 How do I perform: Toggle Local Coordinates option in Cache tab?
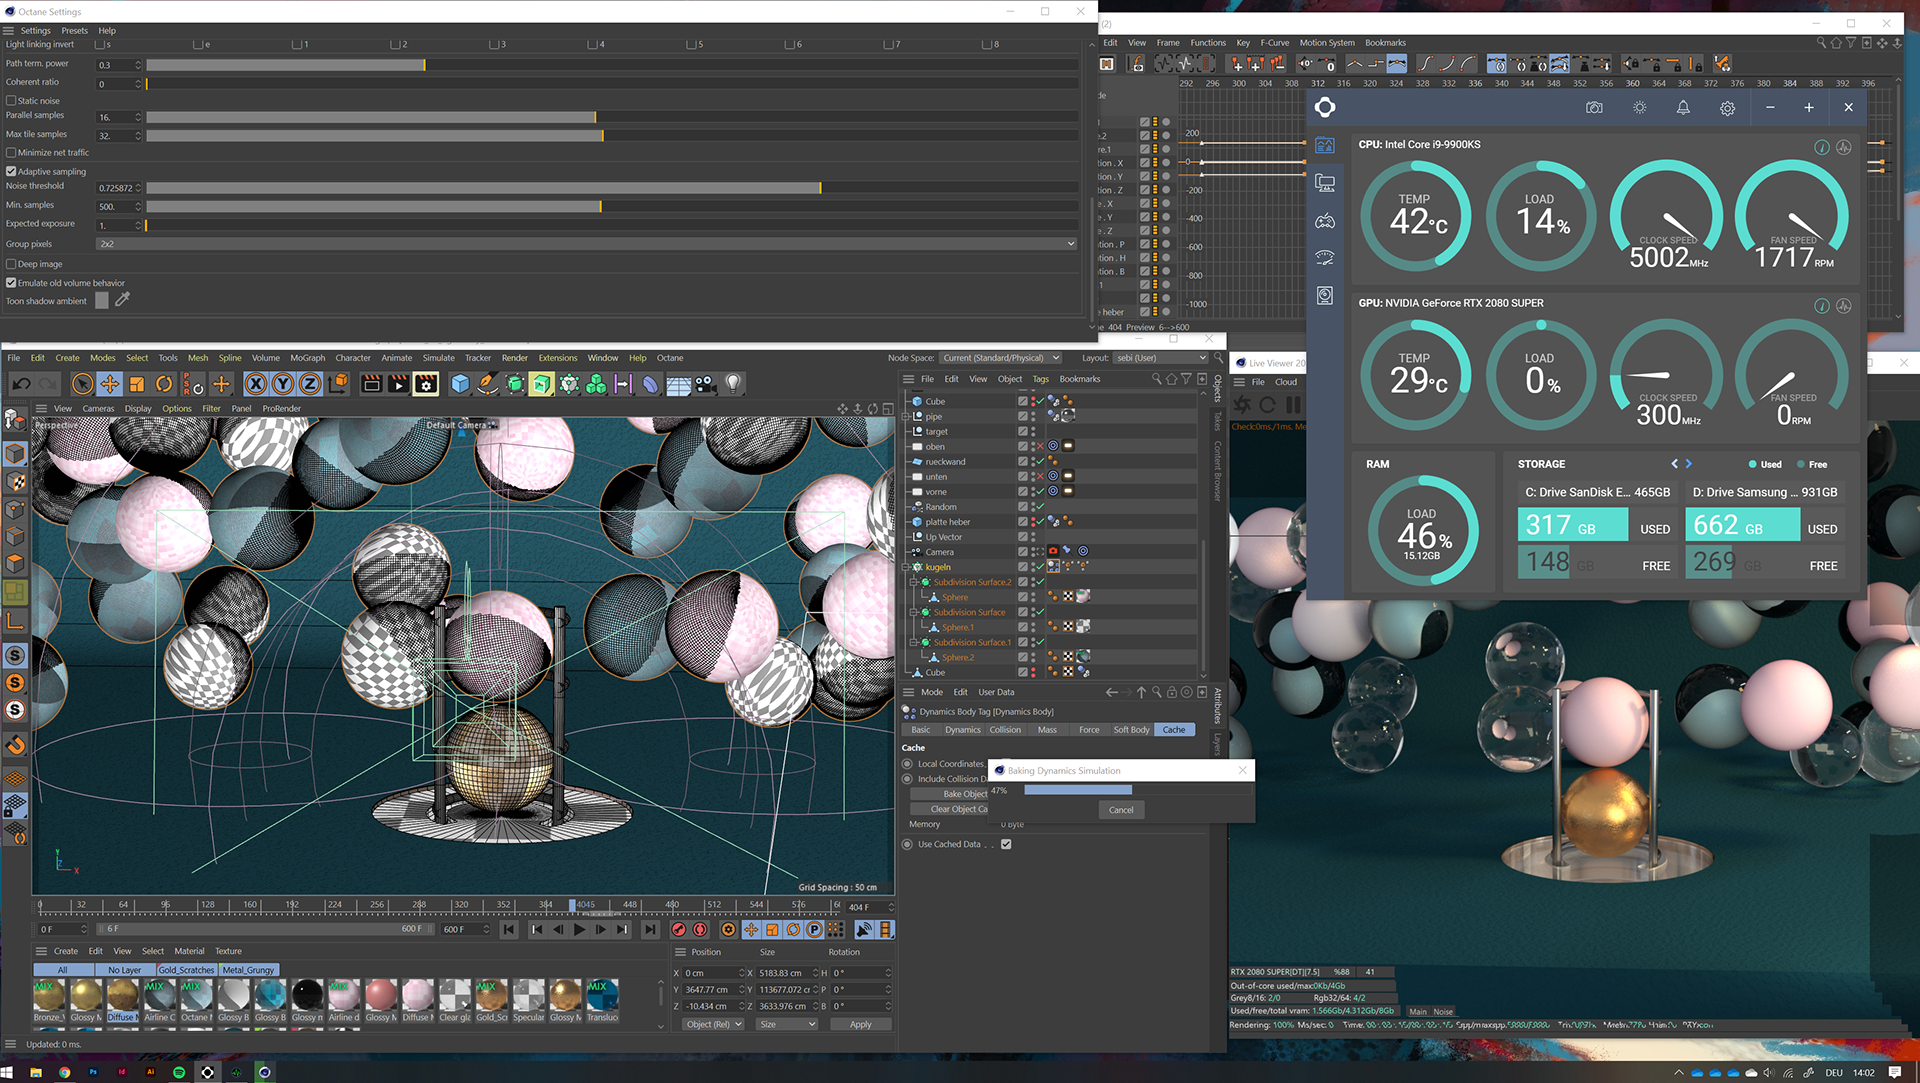[x=908, y=764]
